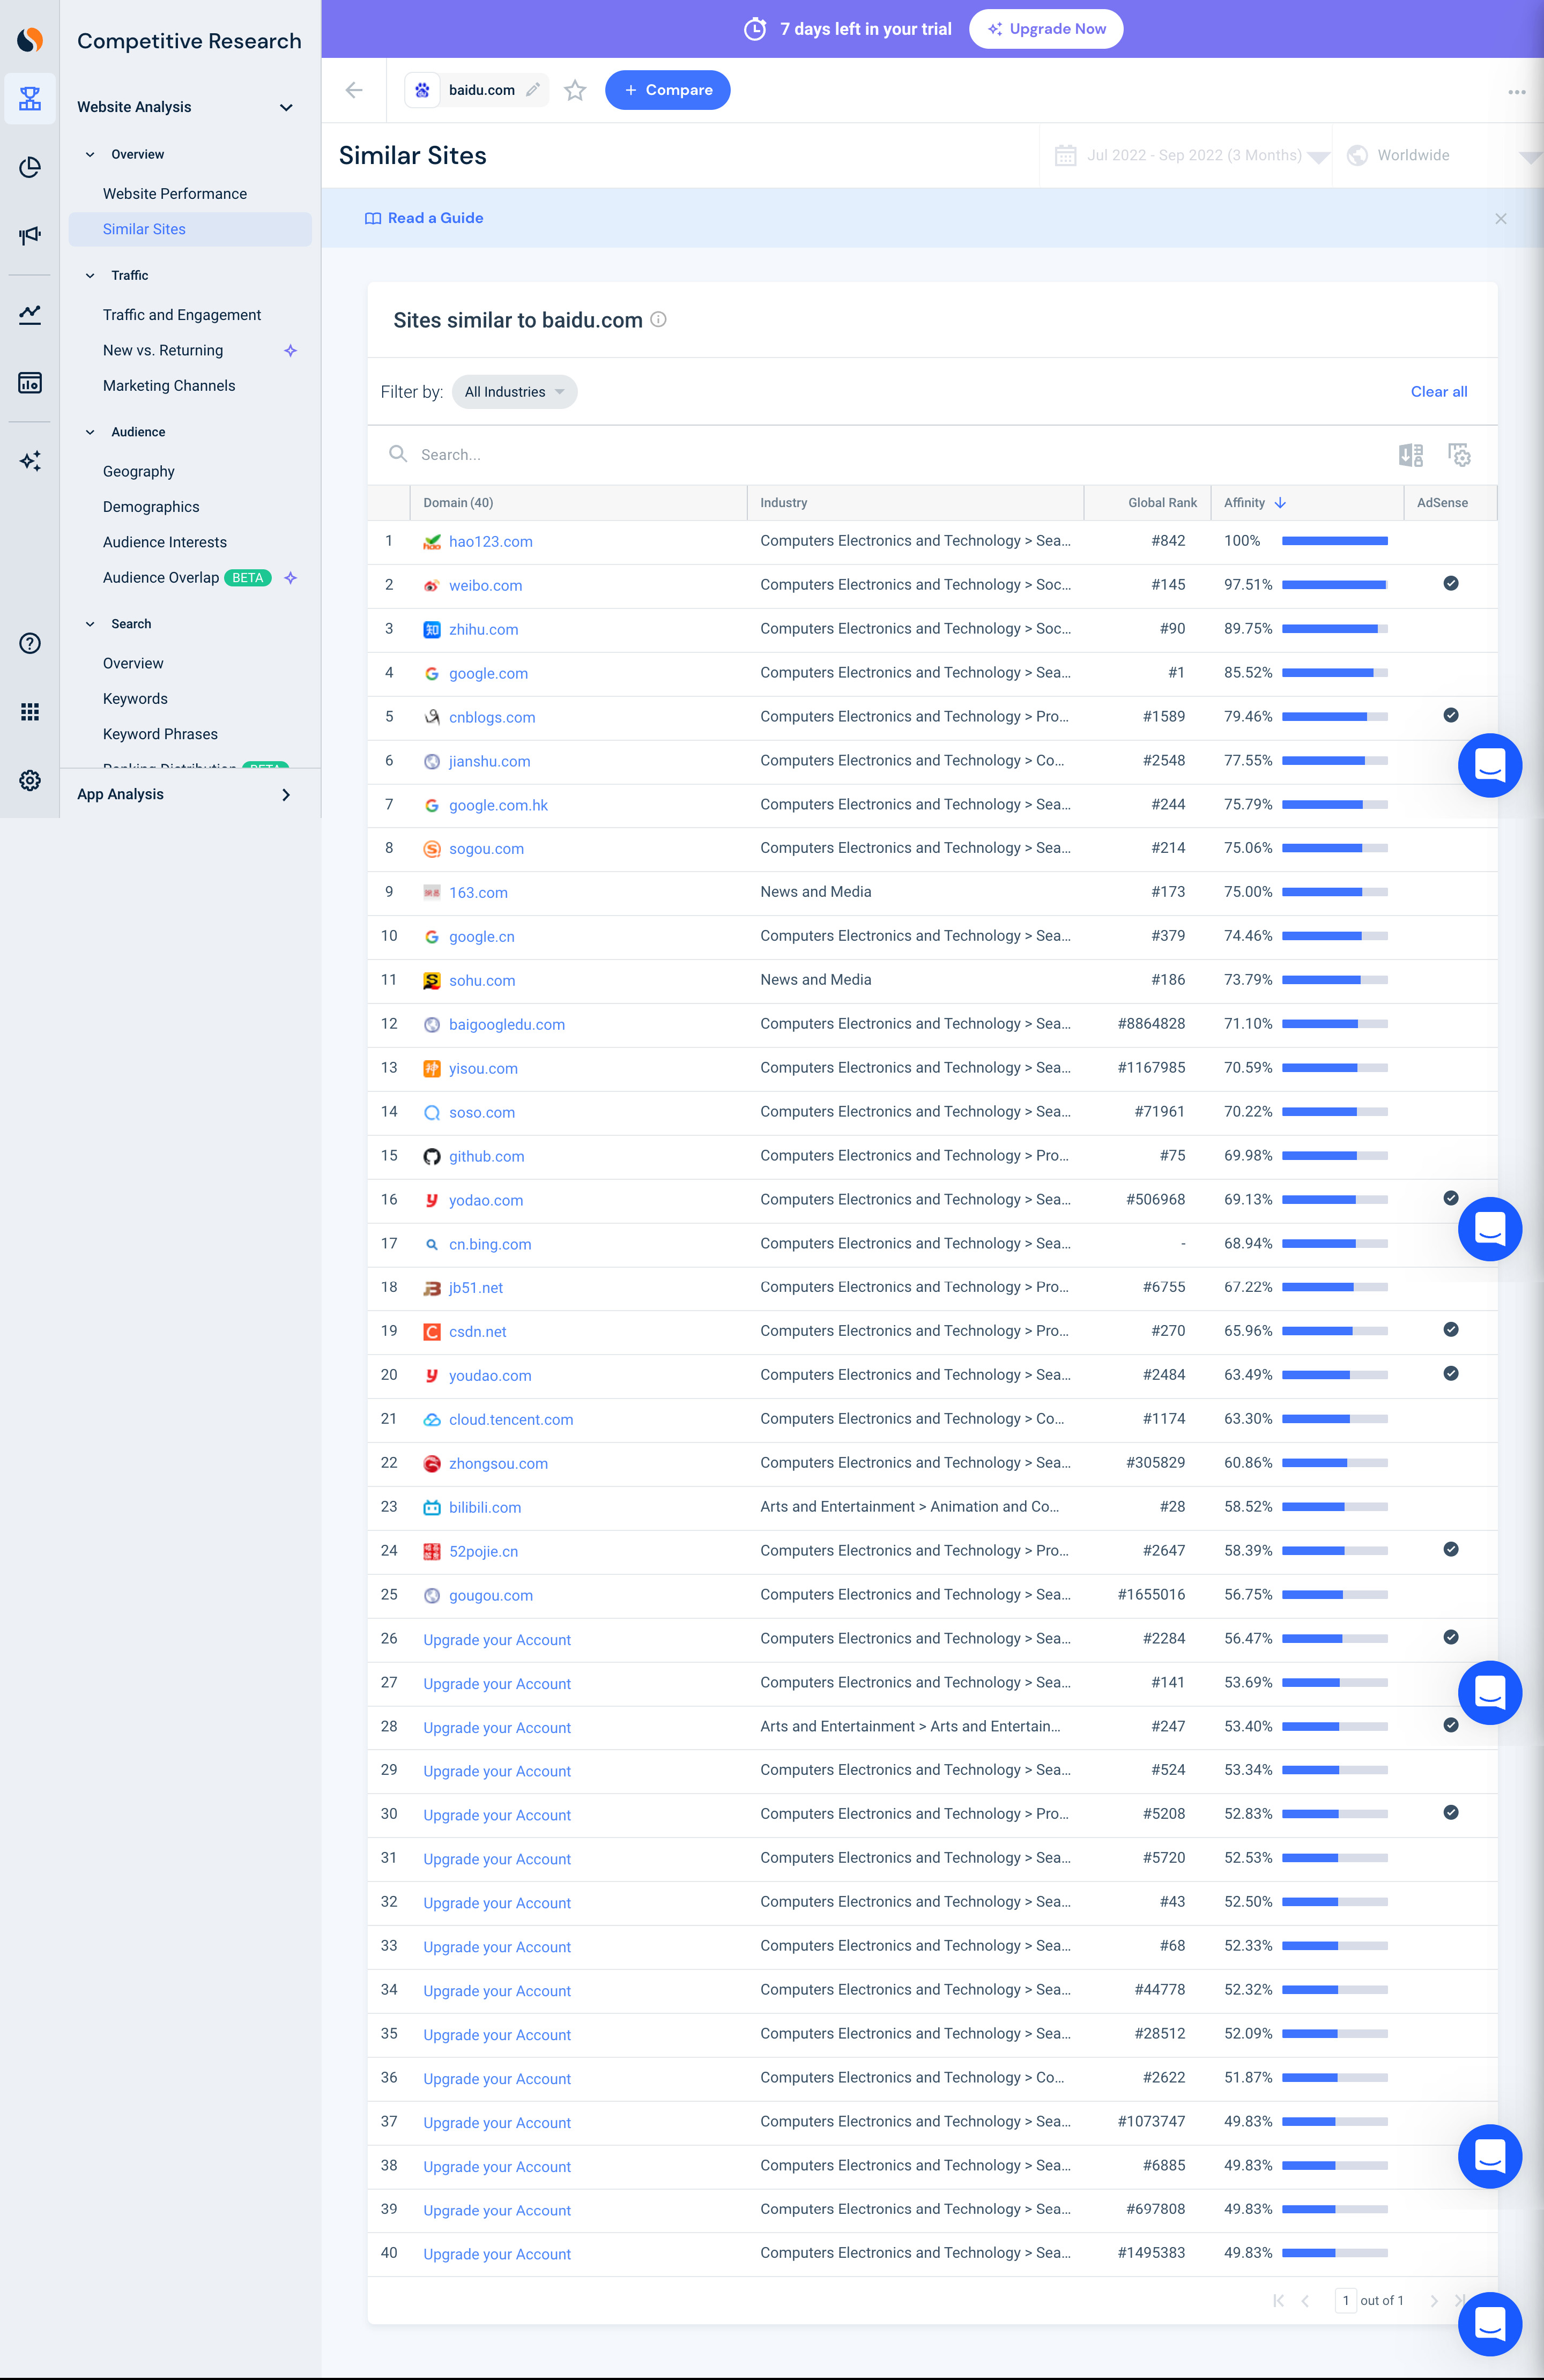
Task: Click the page number box in pagination
Action: pos(1346,2301)
